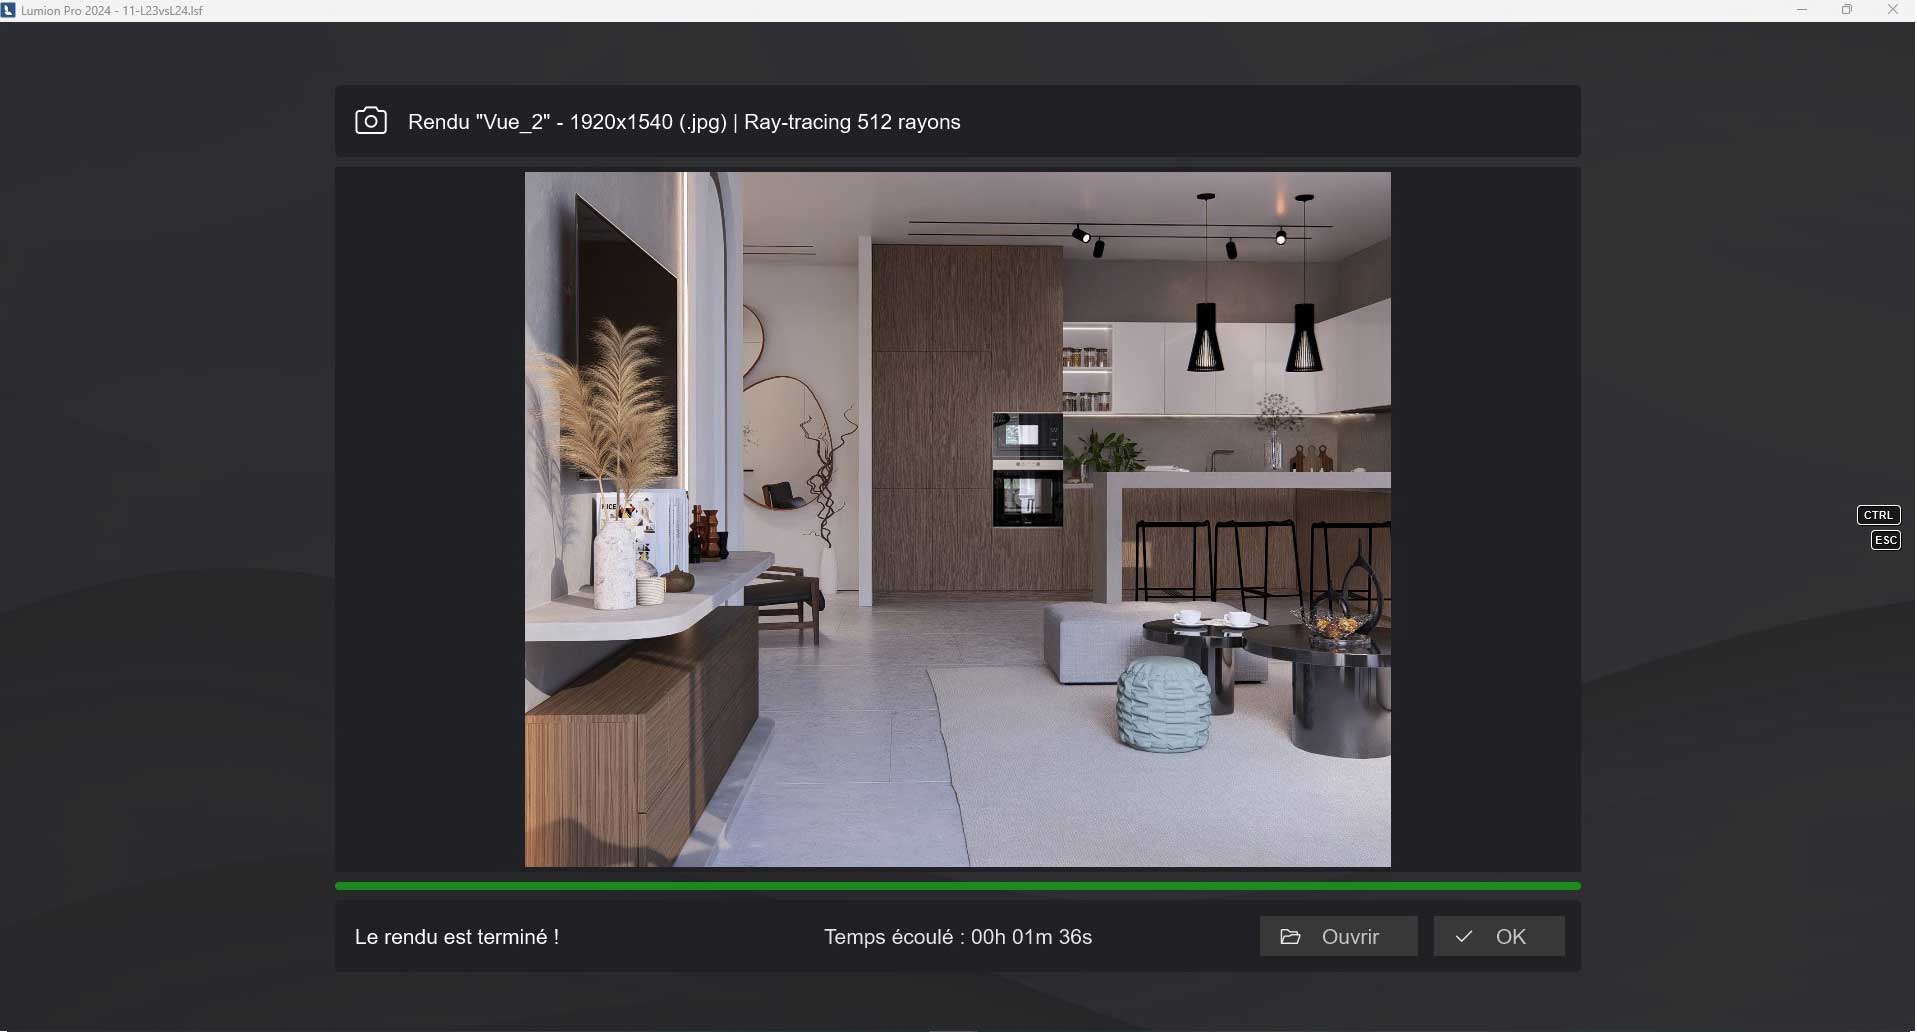Click the 'Le rendu est terminé !' message
Image resolution: width=1917 pixels, height=1032 pixels.
pyautogui.click(x=457, y=937)
